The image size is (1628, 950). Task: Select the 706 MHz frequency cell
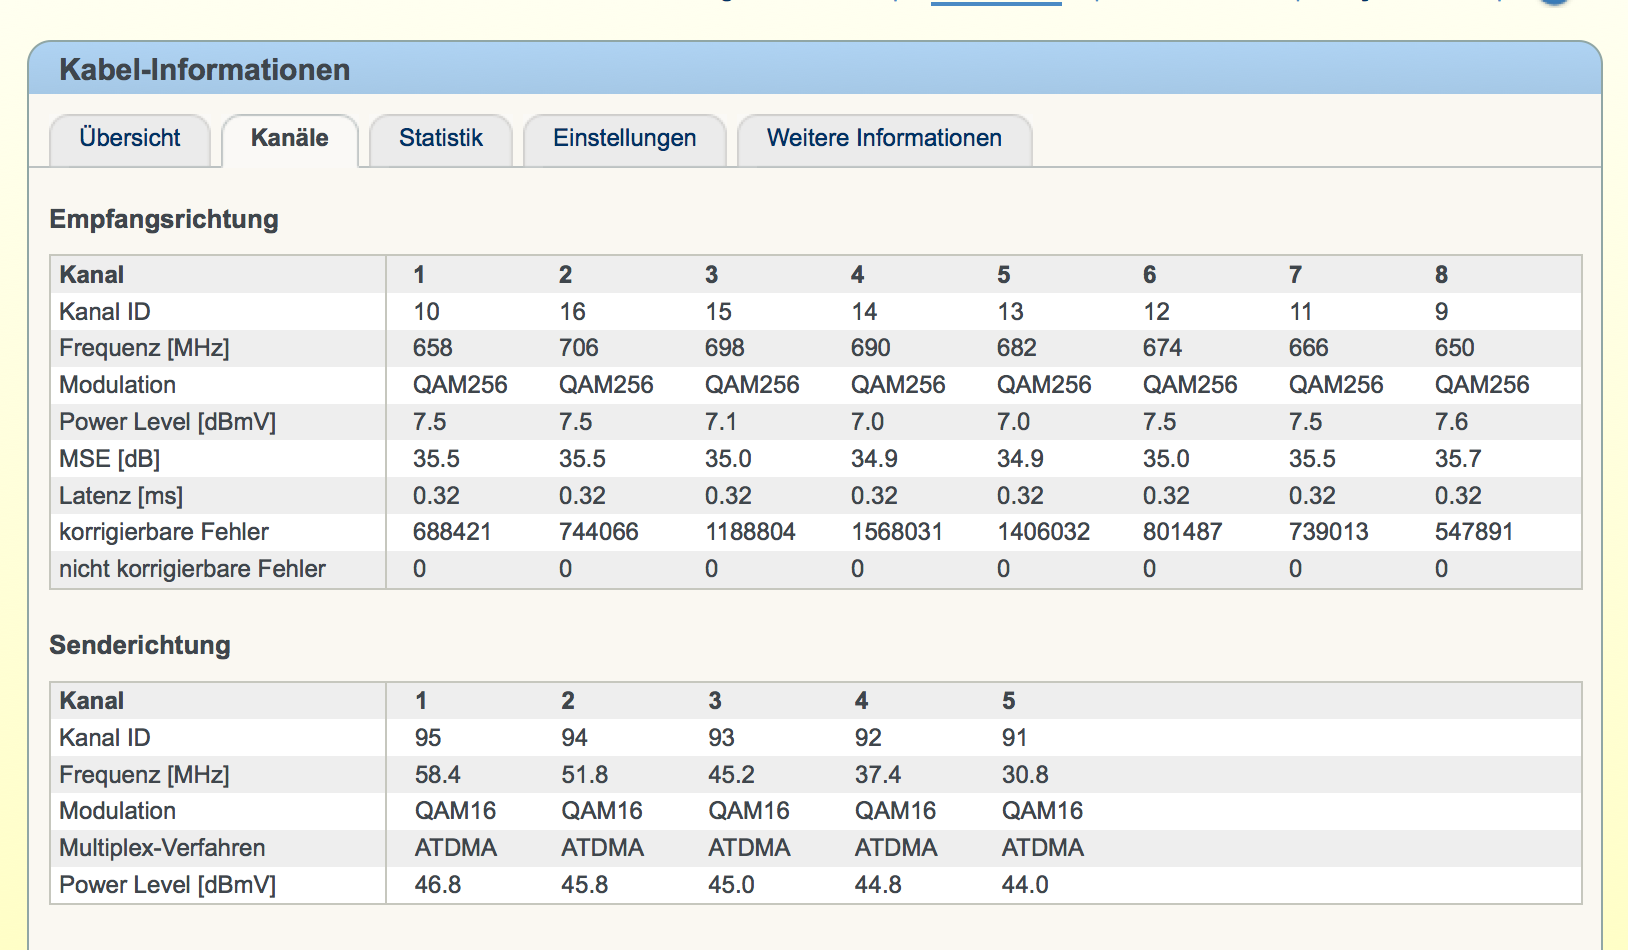tap(578, 348)
